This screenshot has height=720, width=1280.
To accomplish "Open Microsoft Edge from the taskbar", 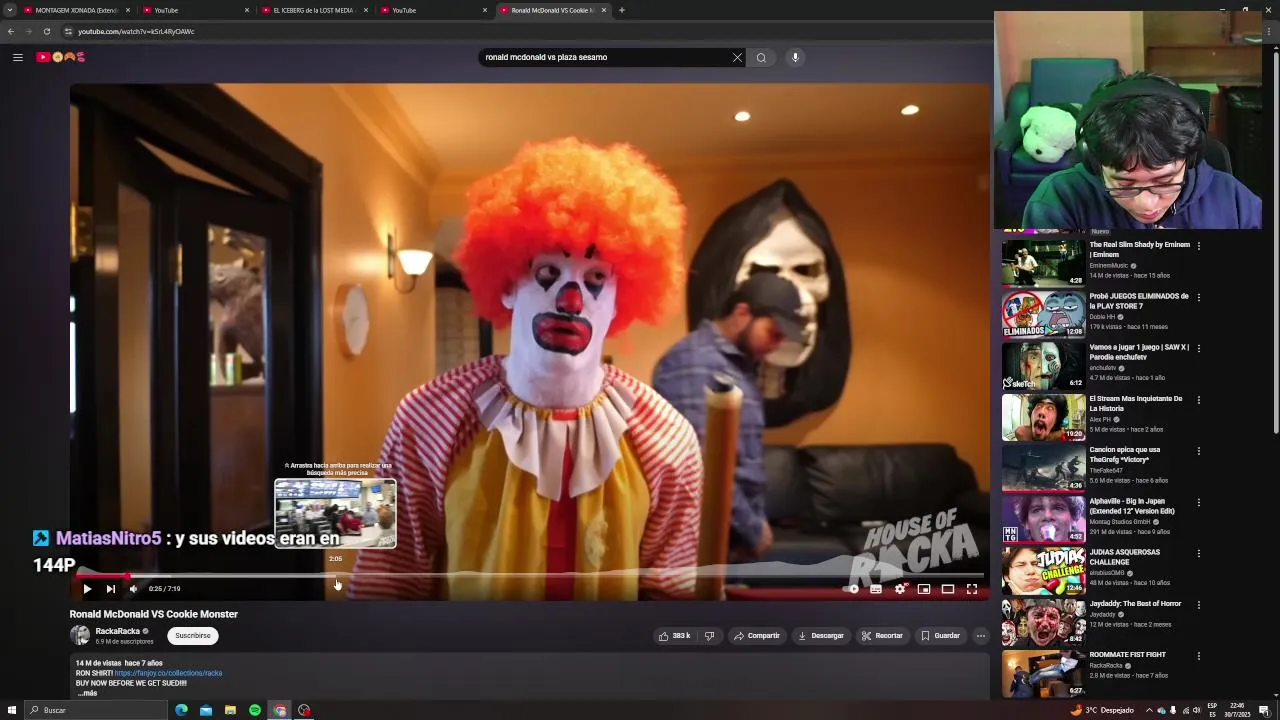I will 181,710.
